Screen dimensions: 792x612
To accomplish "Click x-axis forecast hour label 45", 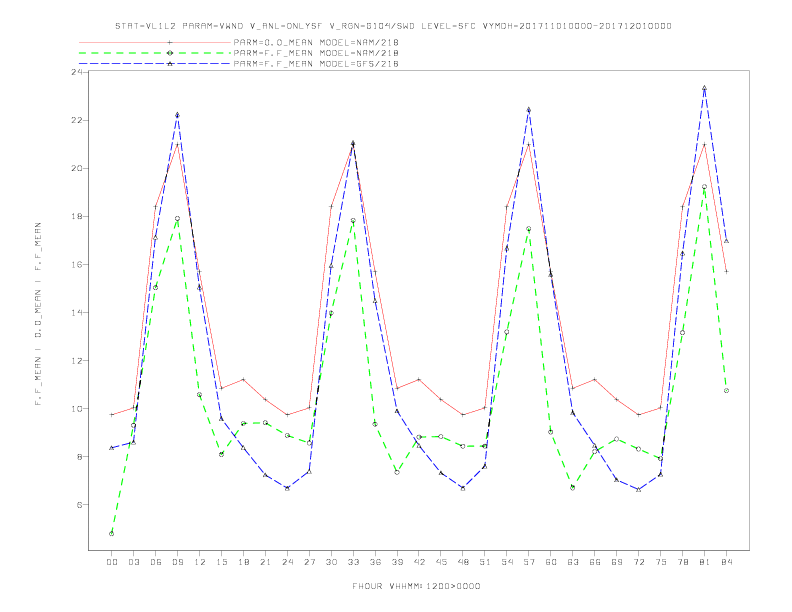I will (441, 562).
